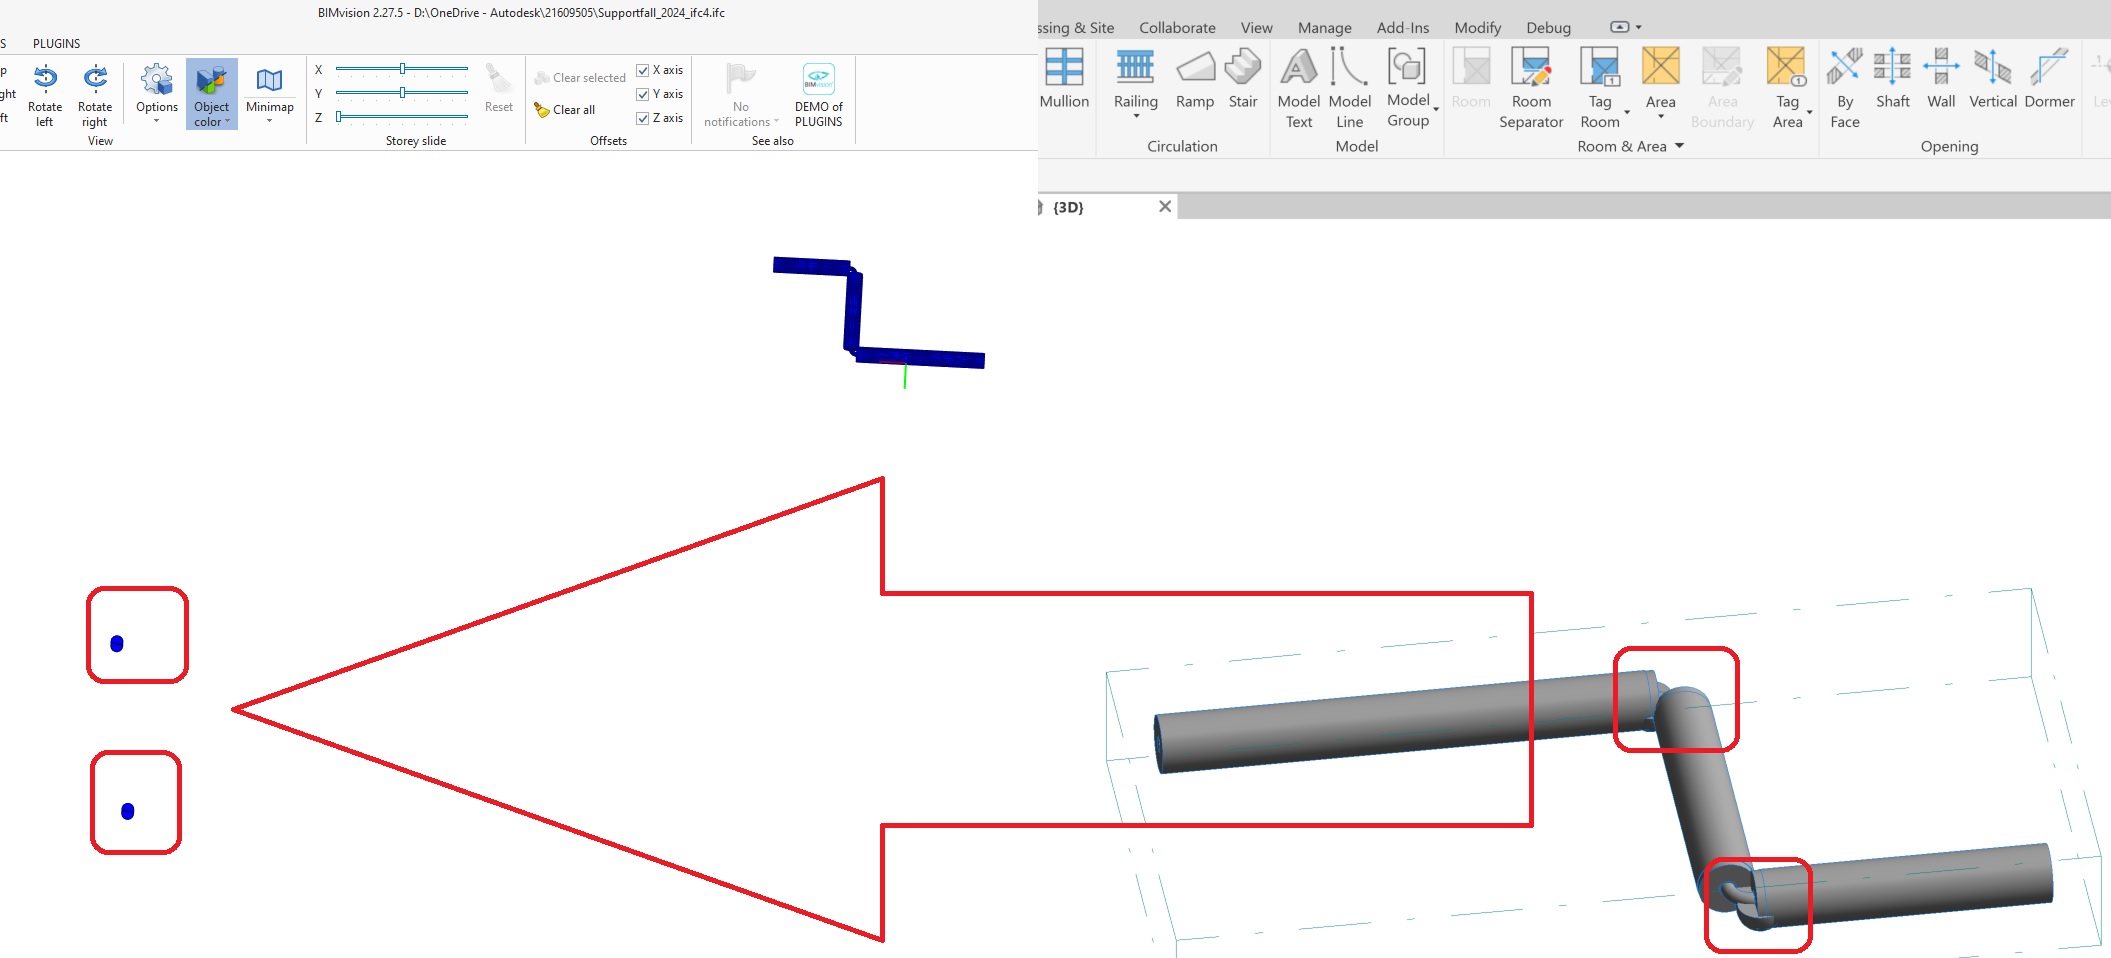This screenshot has height=958, width=2111.
Task: Select the Shaft opening tool
Action: (x=1892, y=85)
